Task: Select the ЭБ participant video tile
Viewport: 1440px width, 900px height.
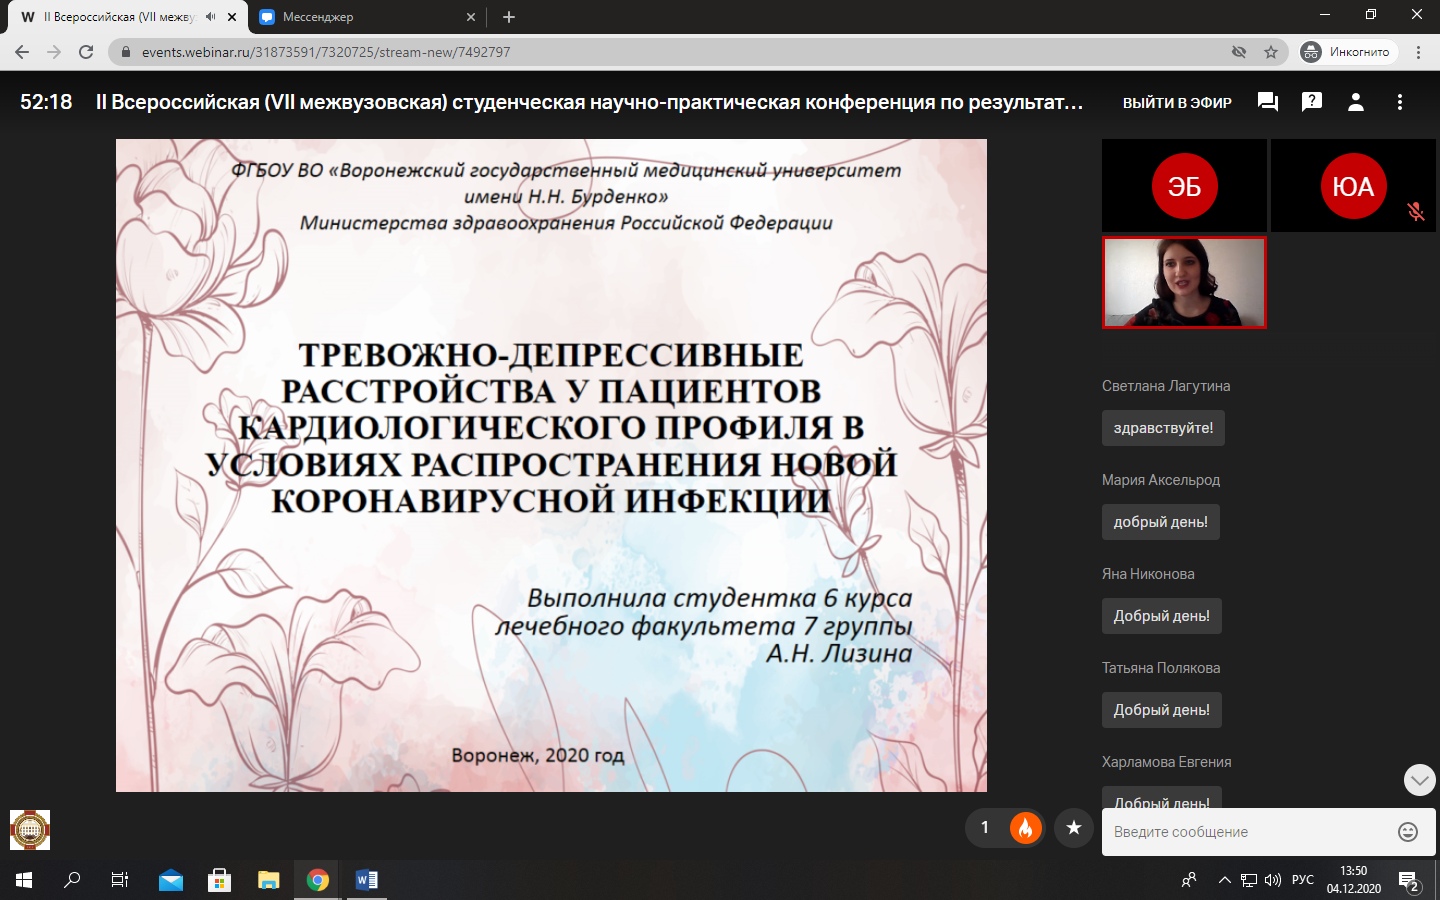Action: click(x=1184, y=186)
